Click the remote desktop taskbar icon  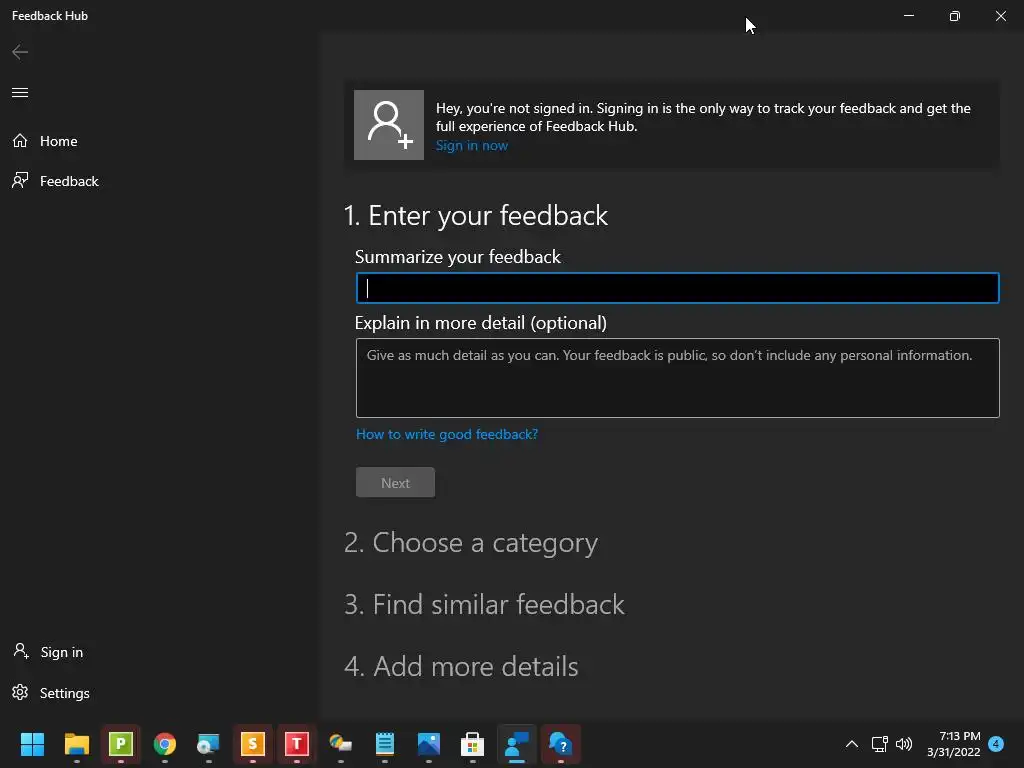pyautogui.click(x=208, y=744)
